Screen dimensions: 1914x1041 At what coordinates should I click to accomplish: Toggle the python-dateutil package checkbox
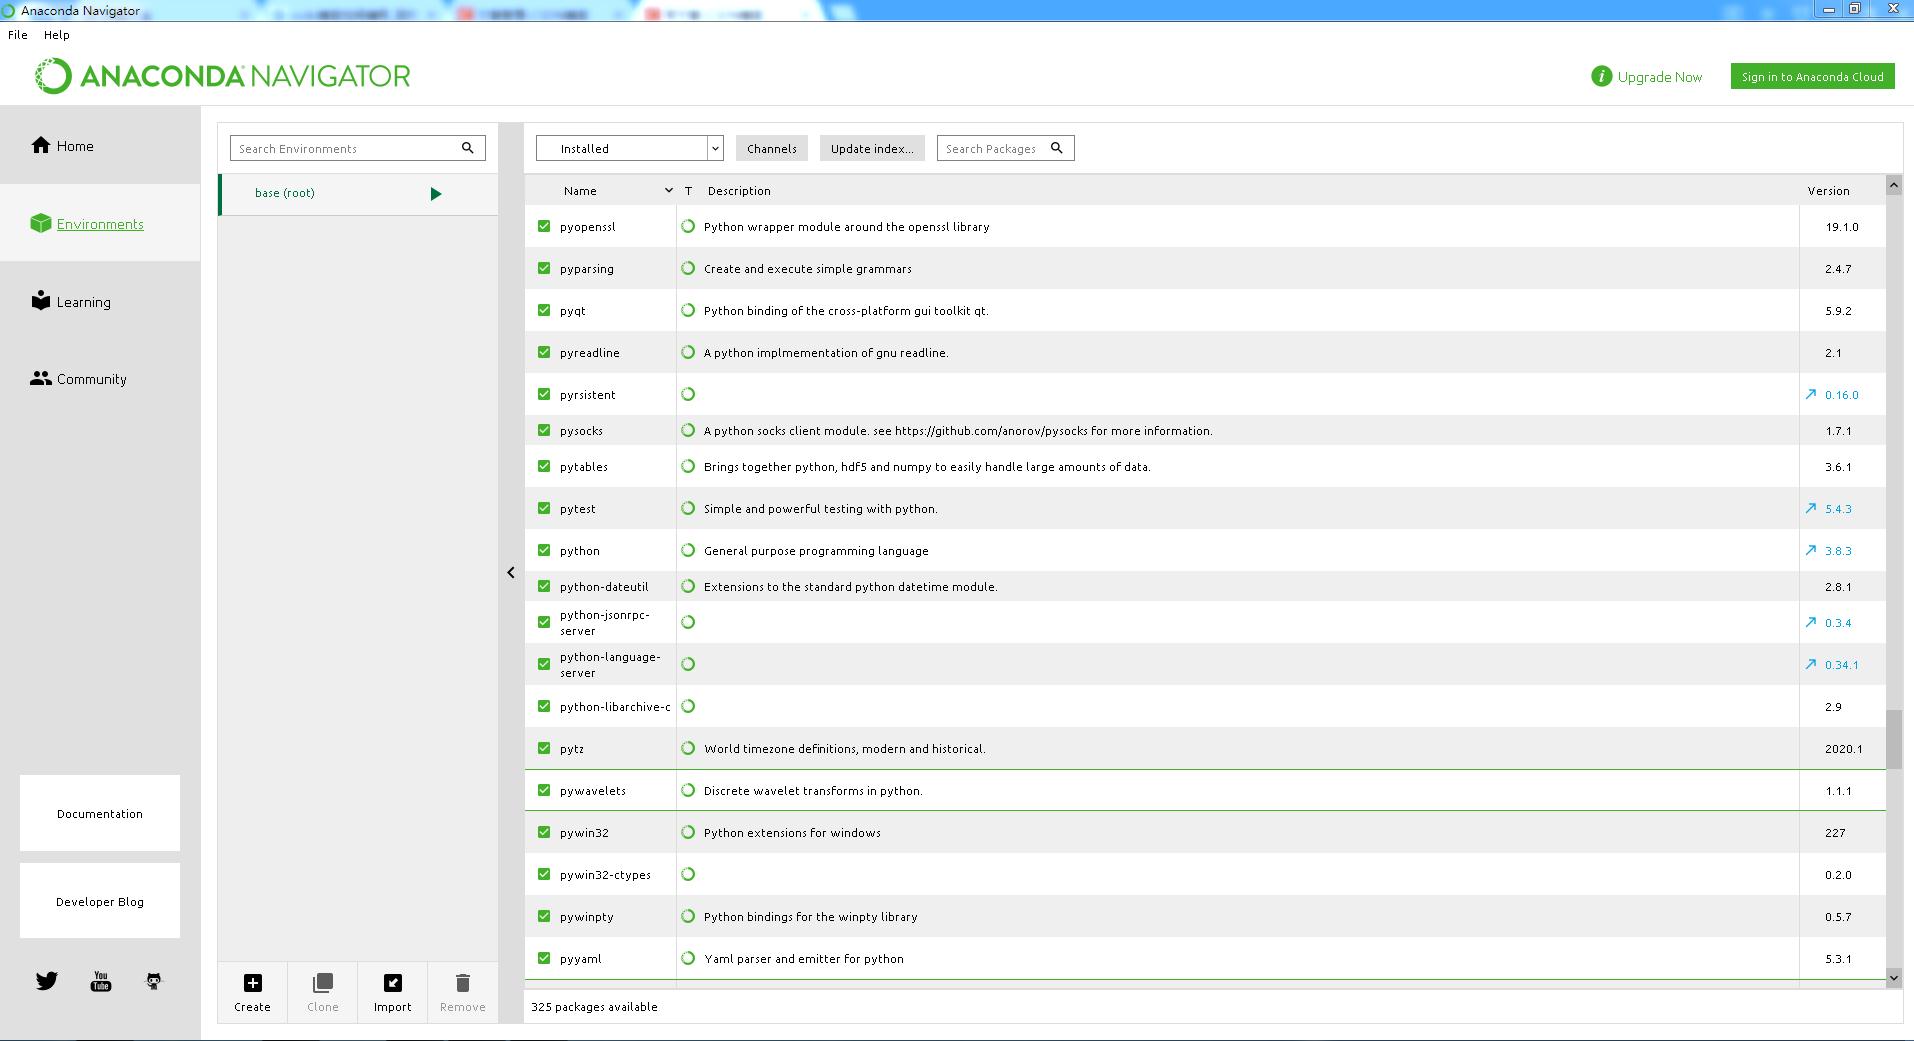(544, 586)
